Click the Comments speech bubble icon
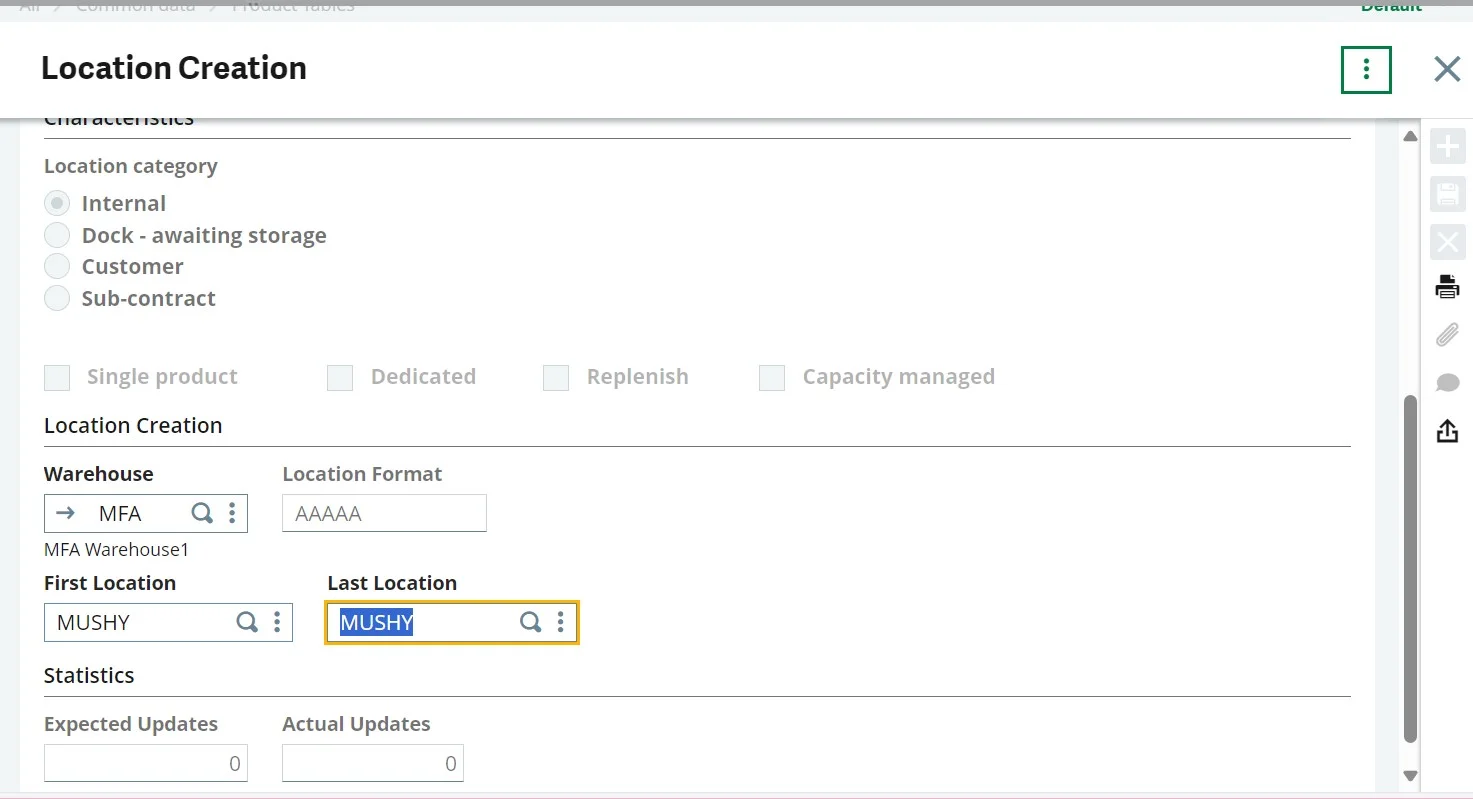1473x799 pixels. pos(1447,383)
